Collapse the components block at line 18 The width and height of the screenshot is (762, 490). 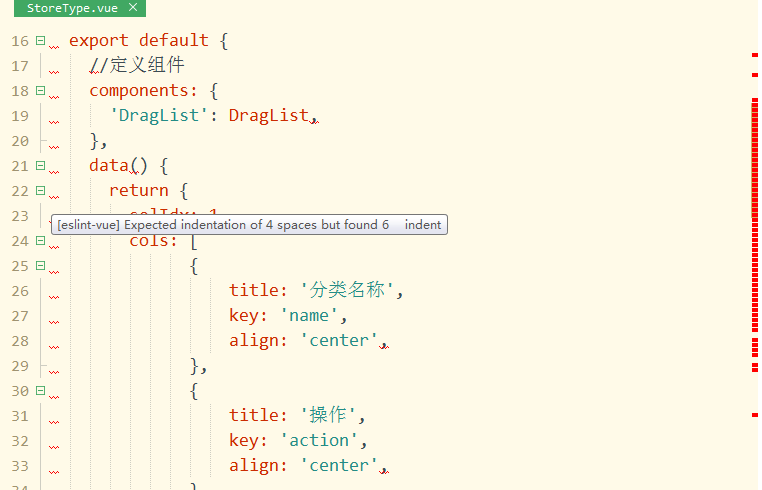tap(41, 91)
